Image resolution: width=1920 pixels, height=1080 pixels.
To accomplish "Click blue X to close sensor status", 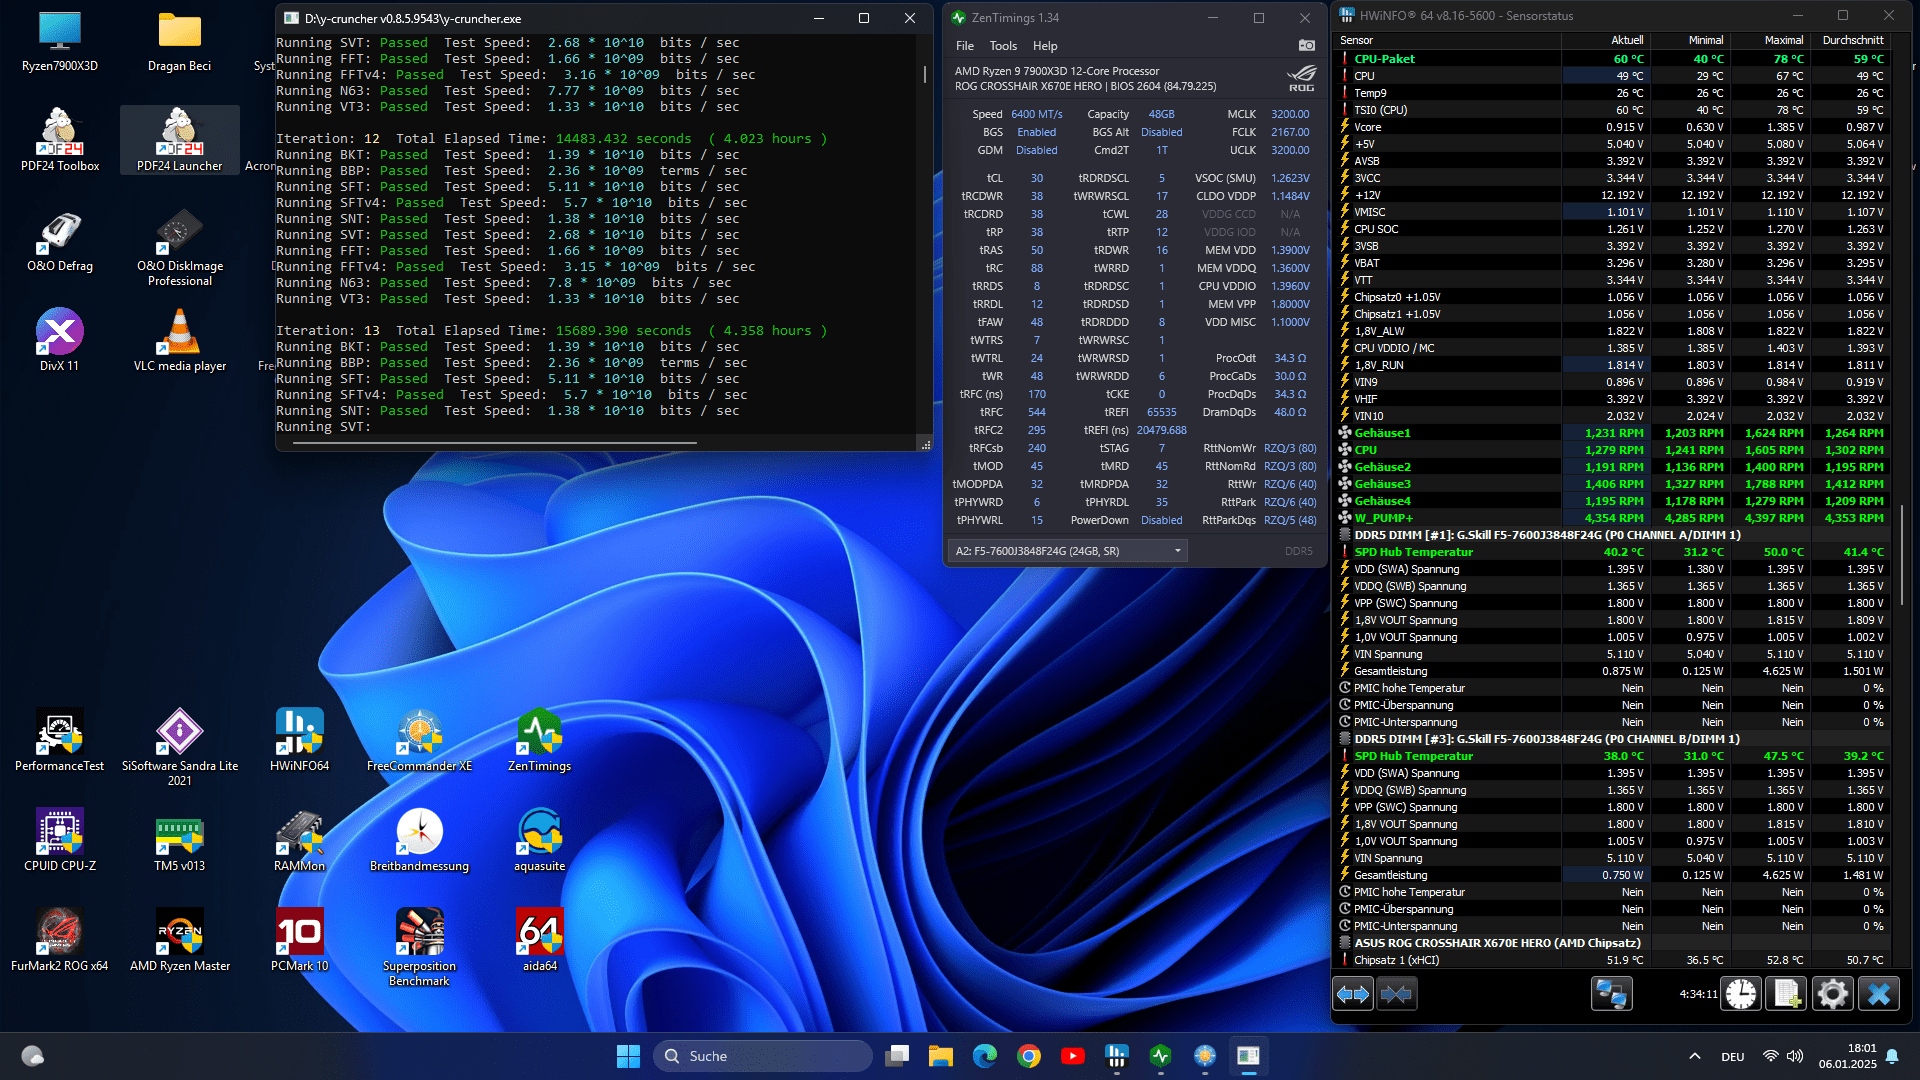I will 1878,994.
